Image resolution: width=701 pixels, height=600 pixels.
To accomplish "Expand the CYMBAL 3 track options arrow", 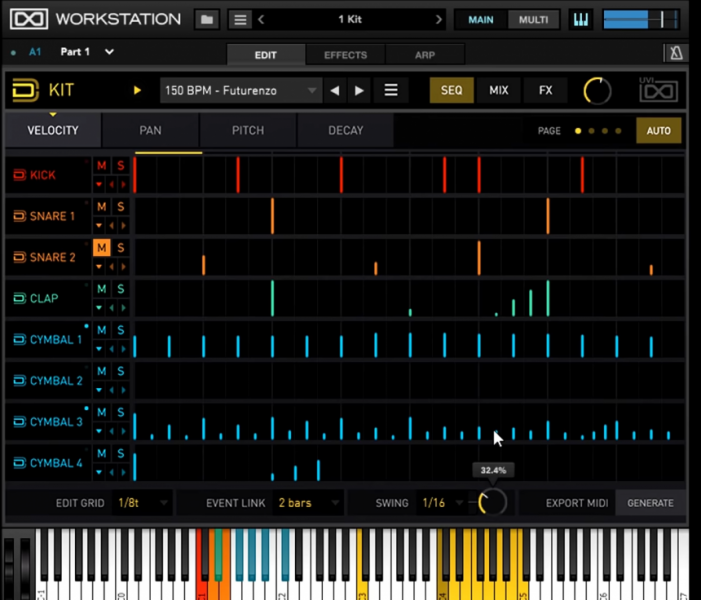I will coord(99,431).
